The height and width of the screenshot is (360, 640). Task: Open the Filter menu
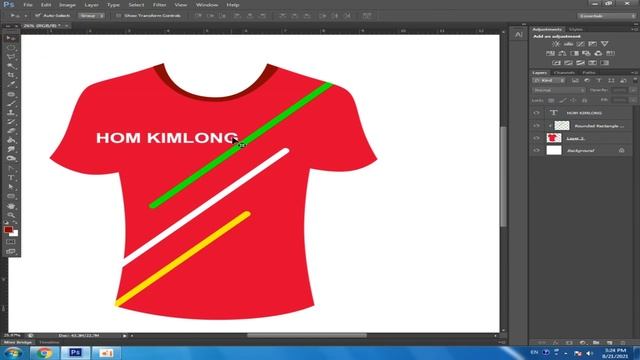click(x=160, y=5)
